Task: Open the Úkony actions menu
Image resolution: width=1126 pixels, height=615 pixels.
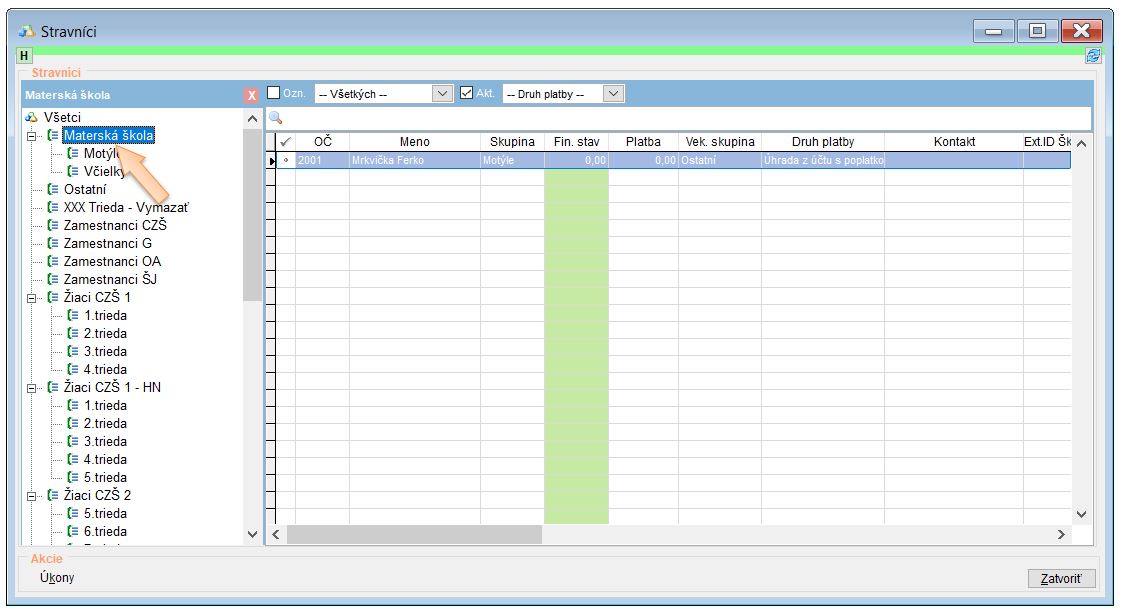Action: (55, 578)
